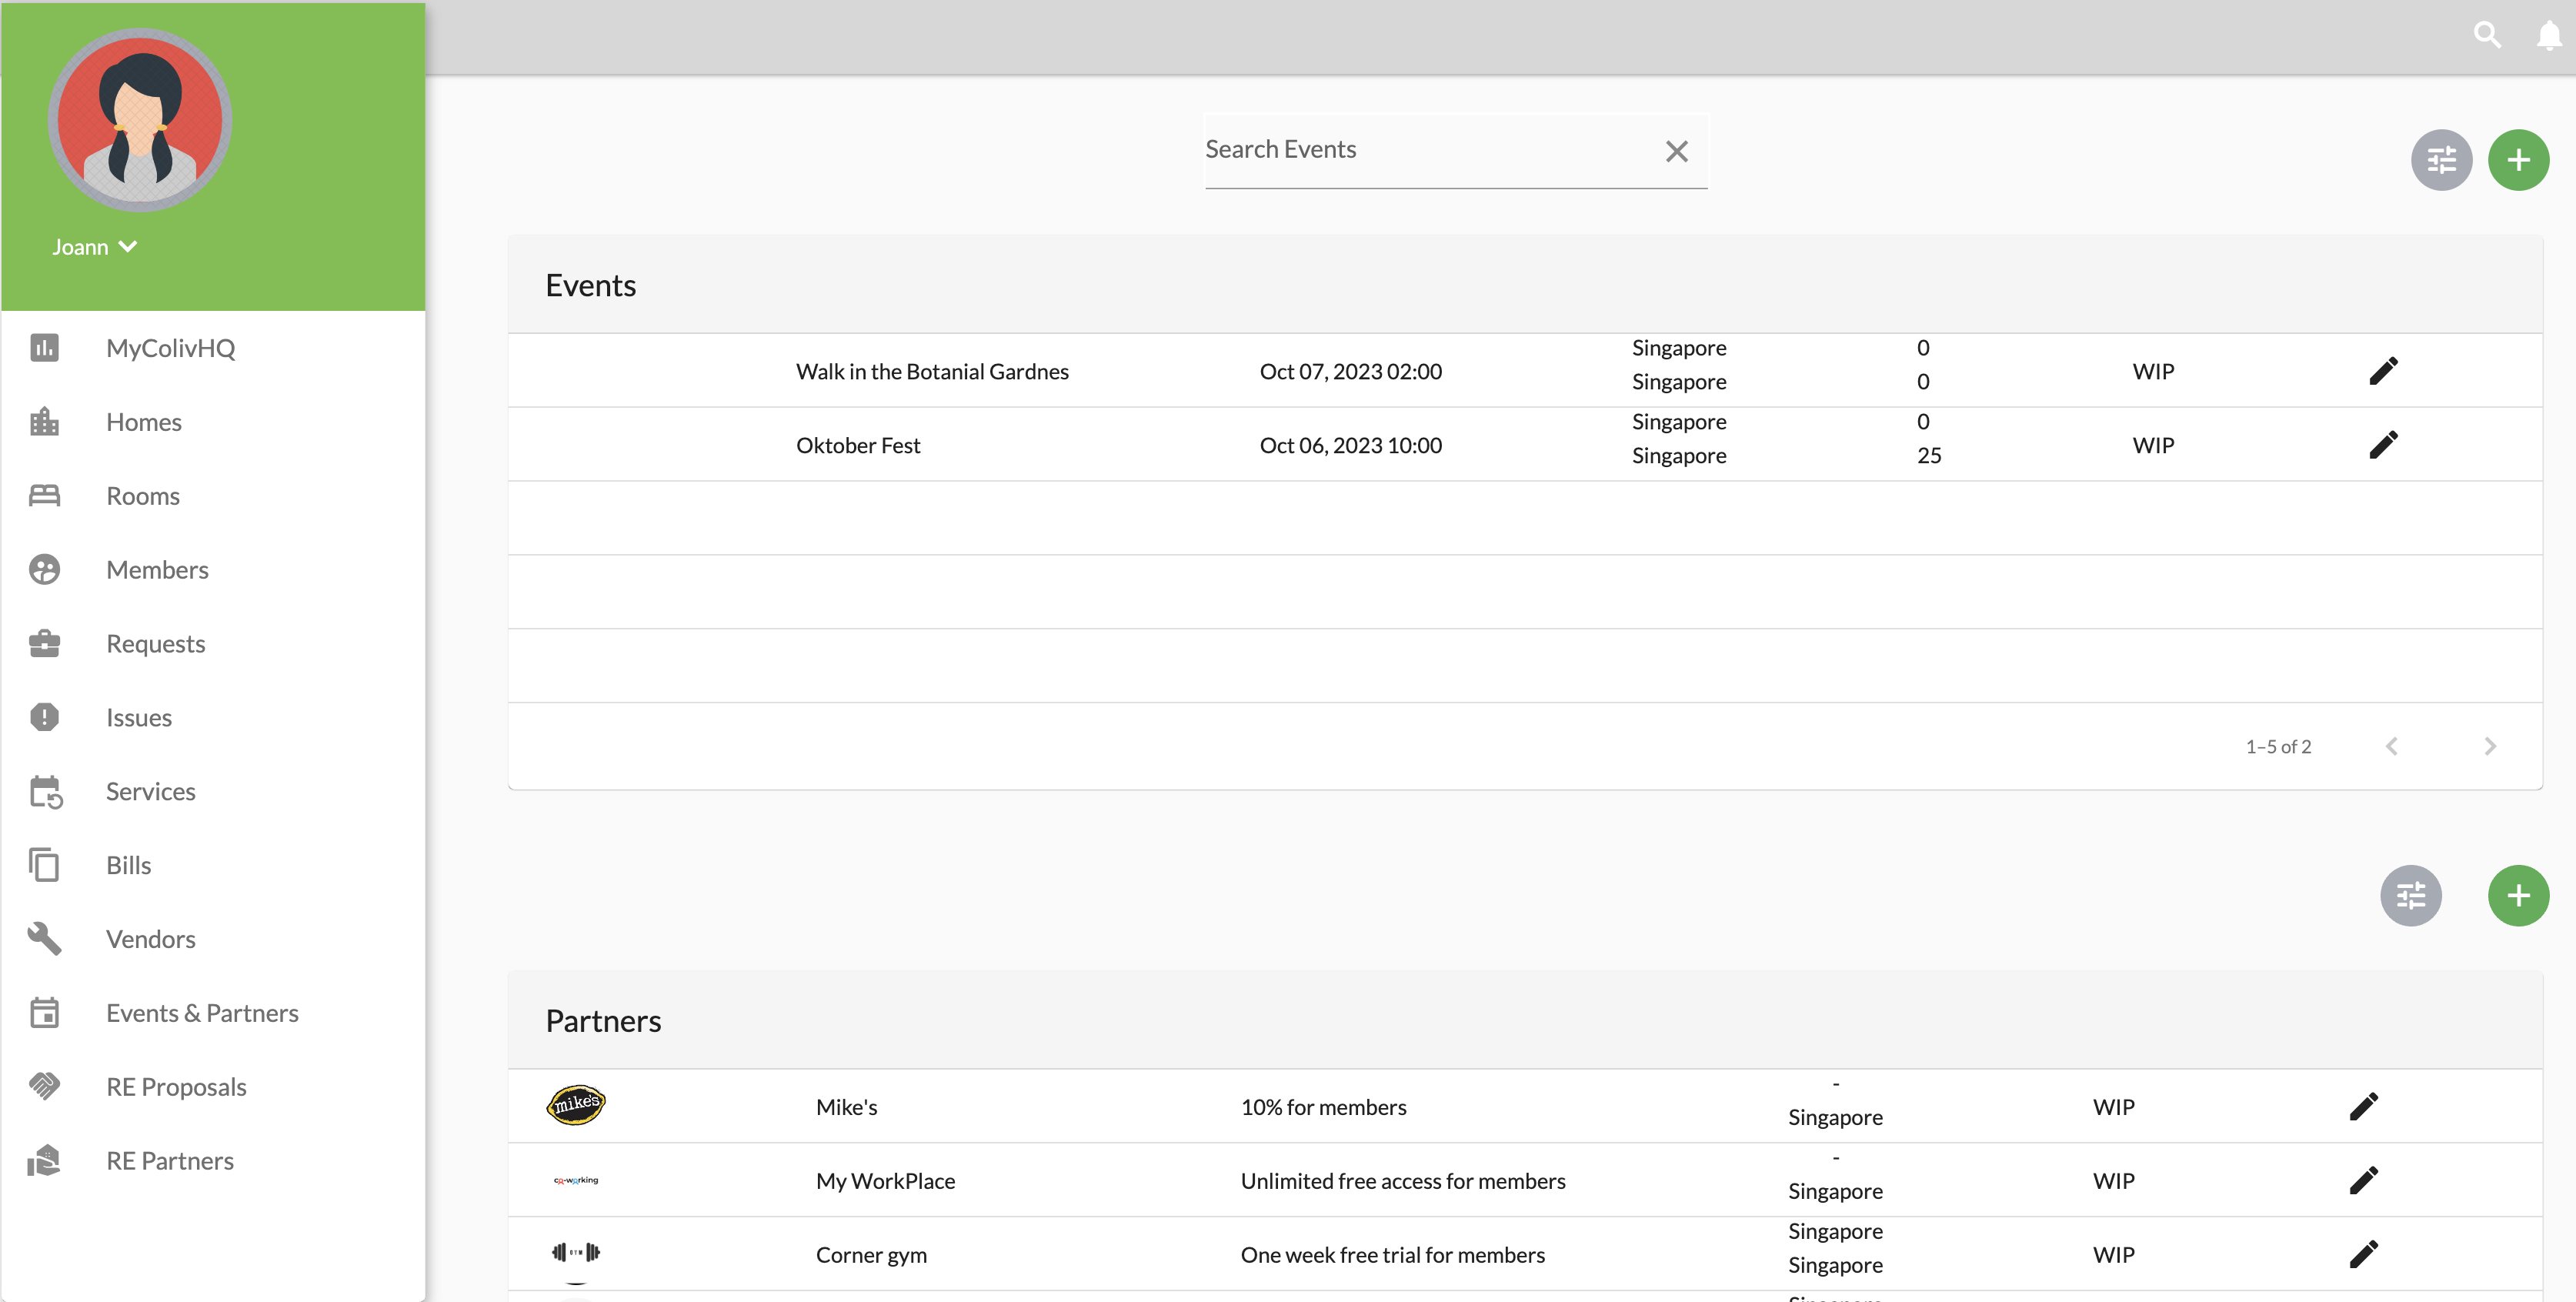Edit the Corner gym partner entry

(x=2363, y=1254)
